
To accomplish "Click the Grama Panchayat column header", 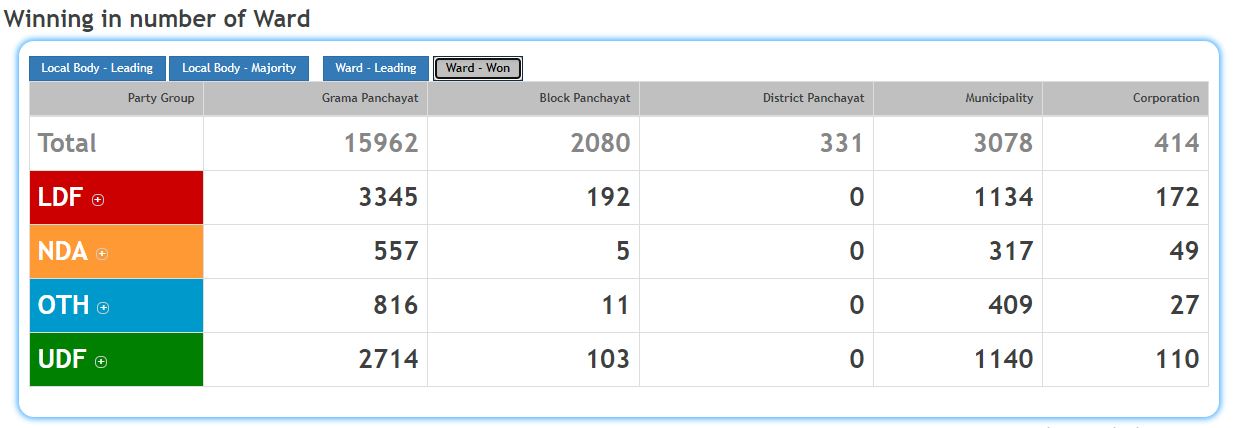I will [x=369, y=98].
